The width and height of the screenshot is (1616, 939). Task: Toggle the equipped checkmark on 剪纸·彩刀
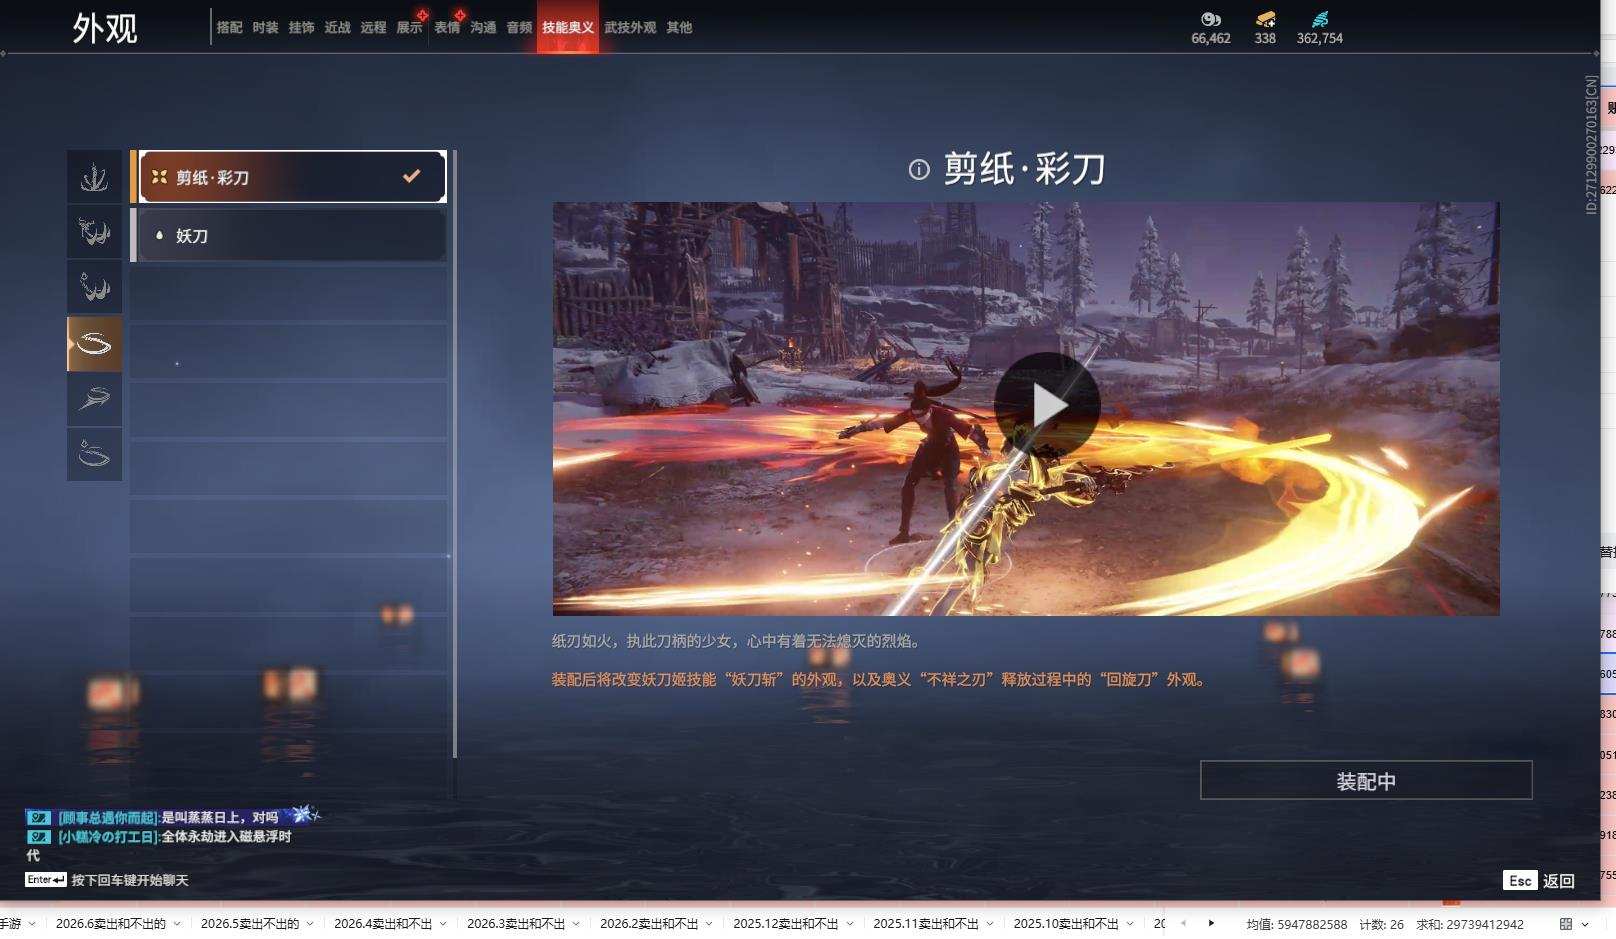tap(411, 176)
